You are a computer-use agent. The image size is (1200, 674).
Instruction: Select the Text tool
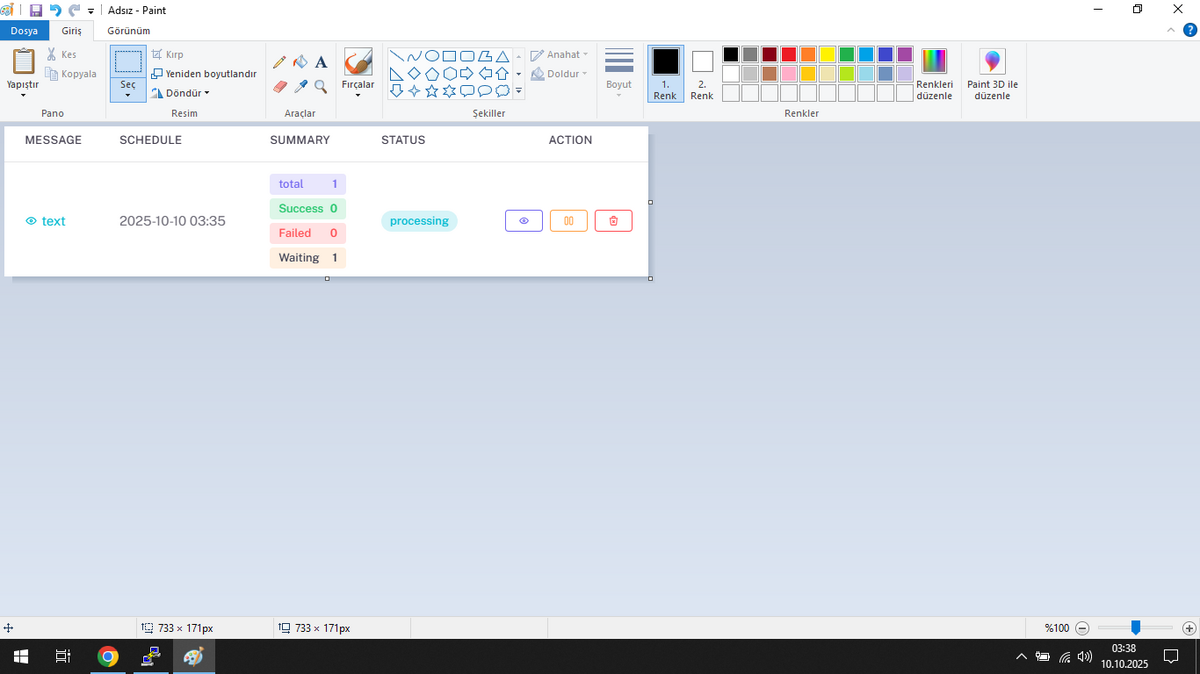point(321,62)
